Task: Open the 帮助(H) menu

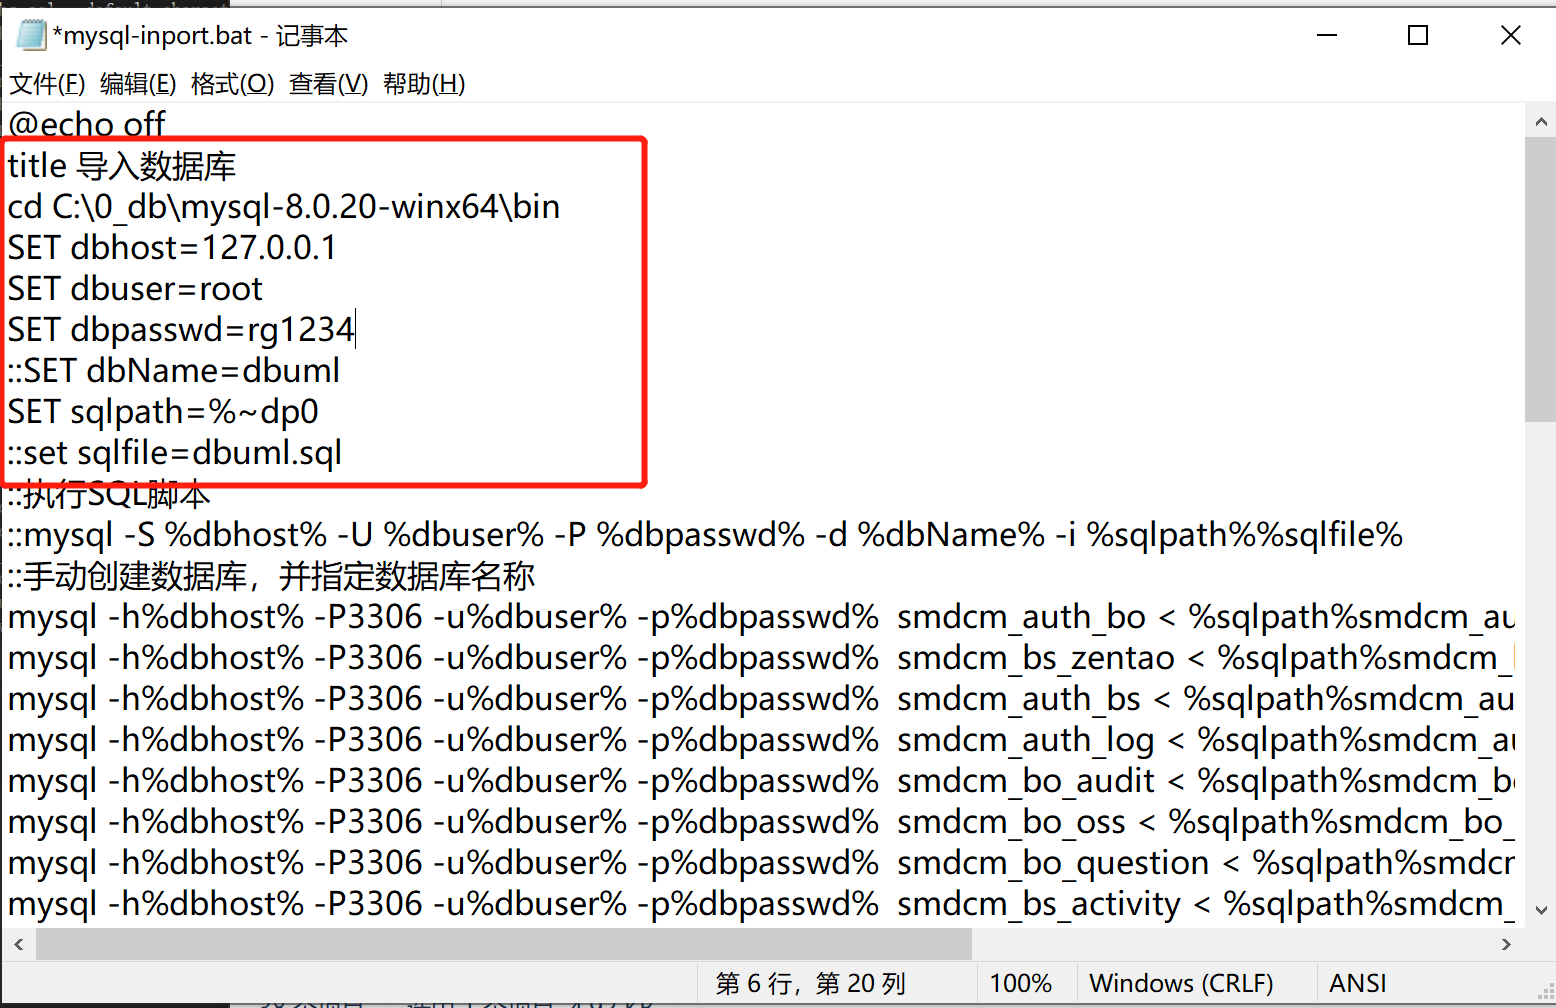Action: (x=424, y=84)
